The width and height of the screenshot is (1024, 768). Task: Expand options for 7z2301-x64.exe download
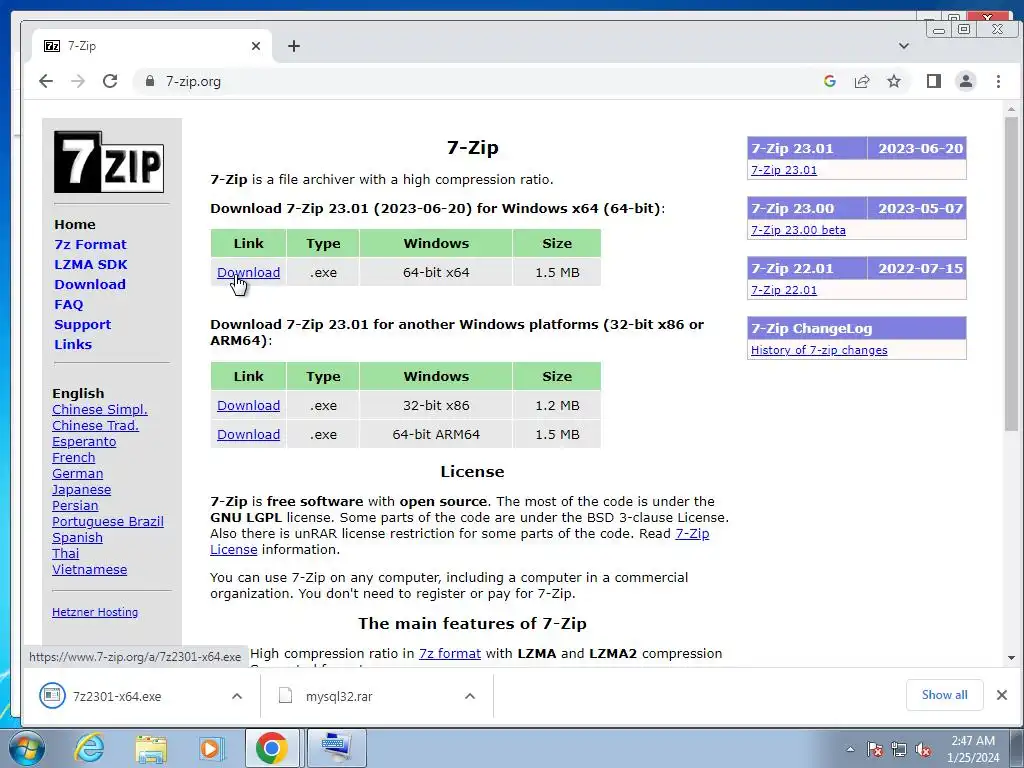point(237,696)
